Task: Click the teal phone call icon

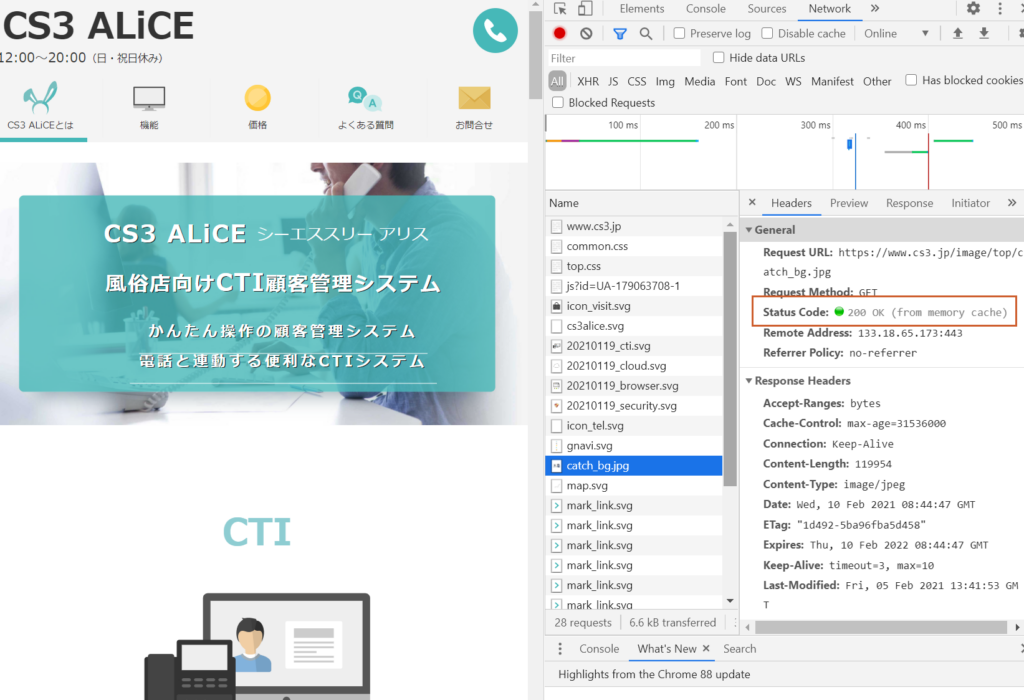Action: [x=495, y=31]
